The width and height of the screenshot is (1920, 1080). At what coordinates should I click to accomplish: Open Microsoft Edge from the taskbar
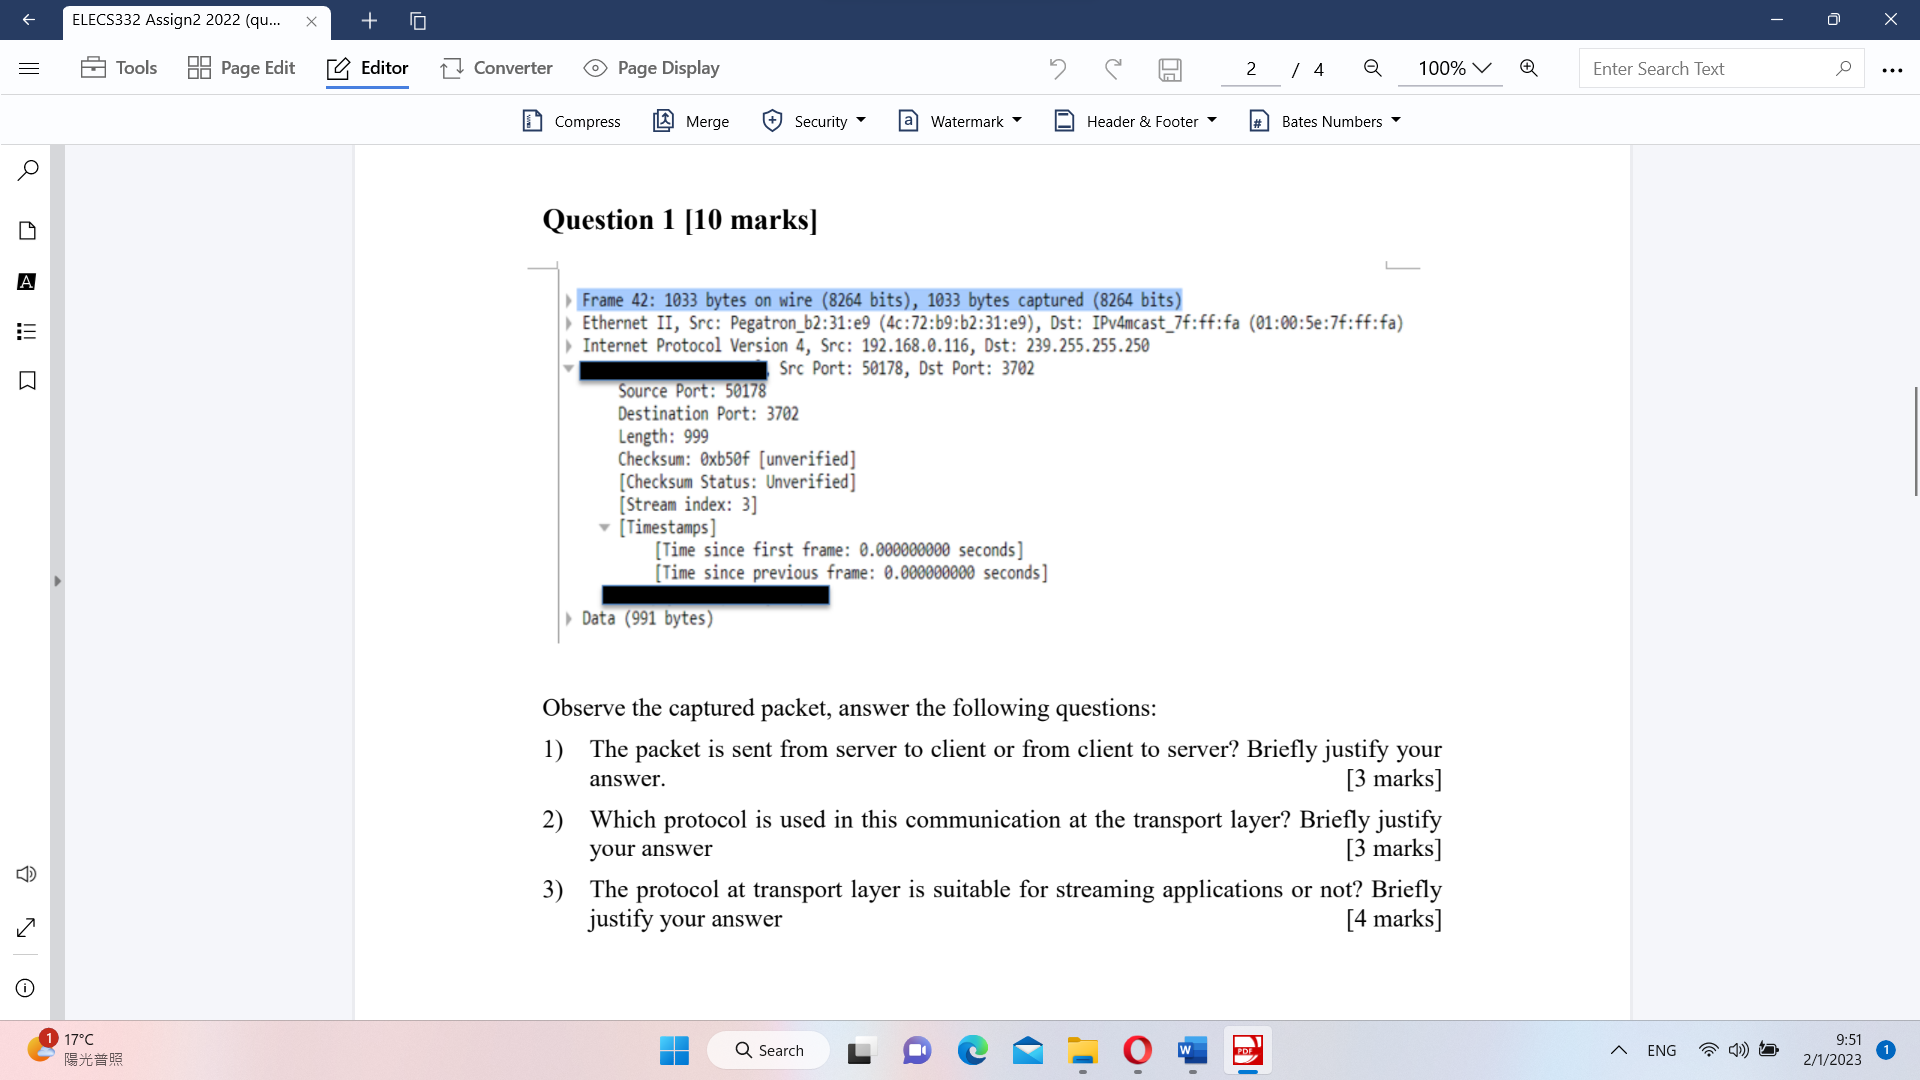click(972, 1050)
